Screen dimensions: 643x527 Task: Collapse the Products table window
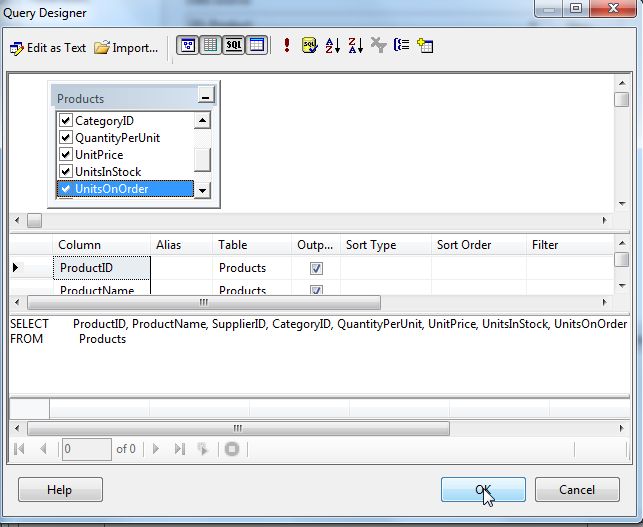(x=206, y=95)
